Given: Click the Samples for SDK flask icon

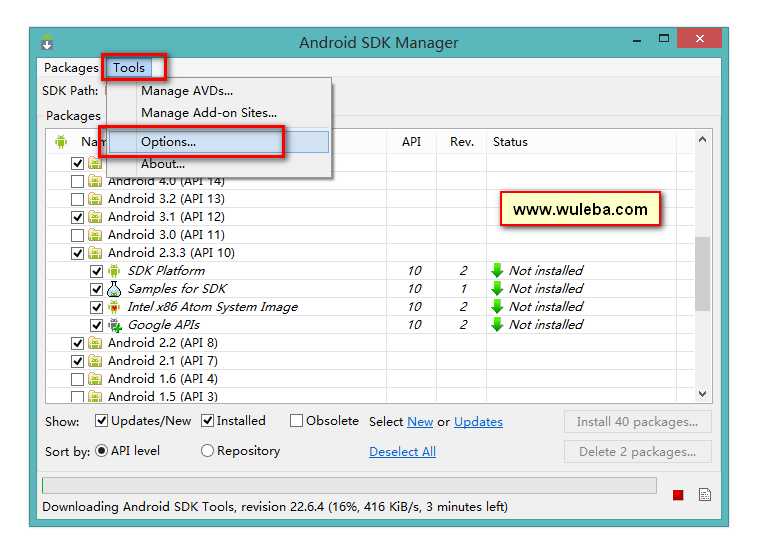Looking at the screenshot, I should click(x=114, y=289).
